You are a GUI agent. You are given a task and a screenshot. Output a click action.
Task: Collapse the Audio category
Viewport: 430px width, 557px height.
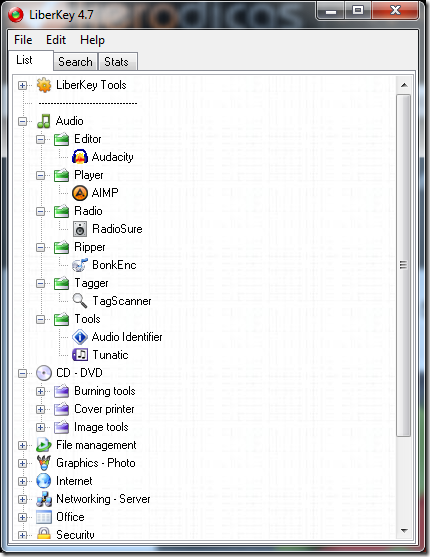pyautogui.click(x=22, y=121)
